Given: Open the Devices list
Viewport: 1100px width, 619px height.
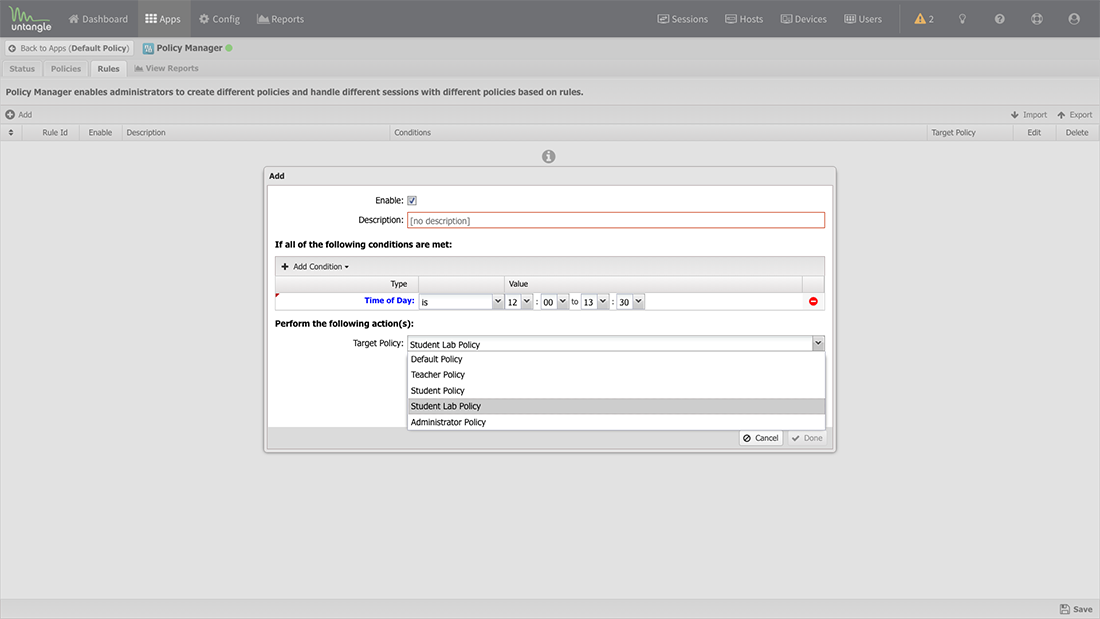Looking at the screenshot, I should (x=804, y=19).
